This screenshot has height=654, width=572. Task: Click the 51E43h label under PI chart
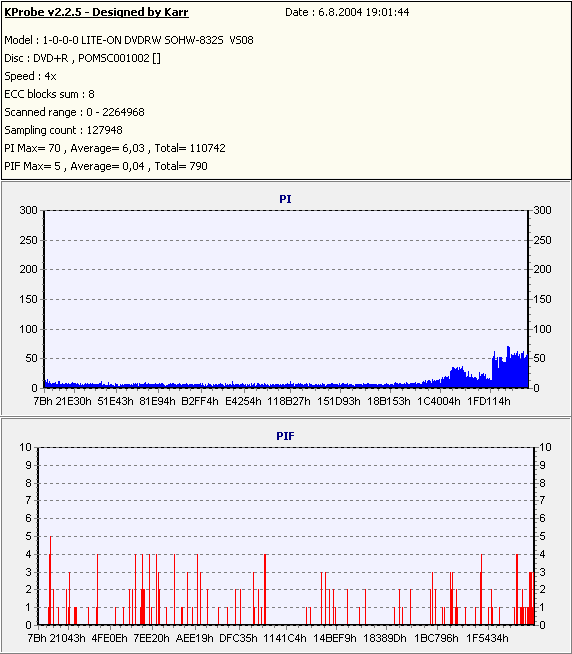pyautogui.click(x=116, y=401)
